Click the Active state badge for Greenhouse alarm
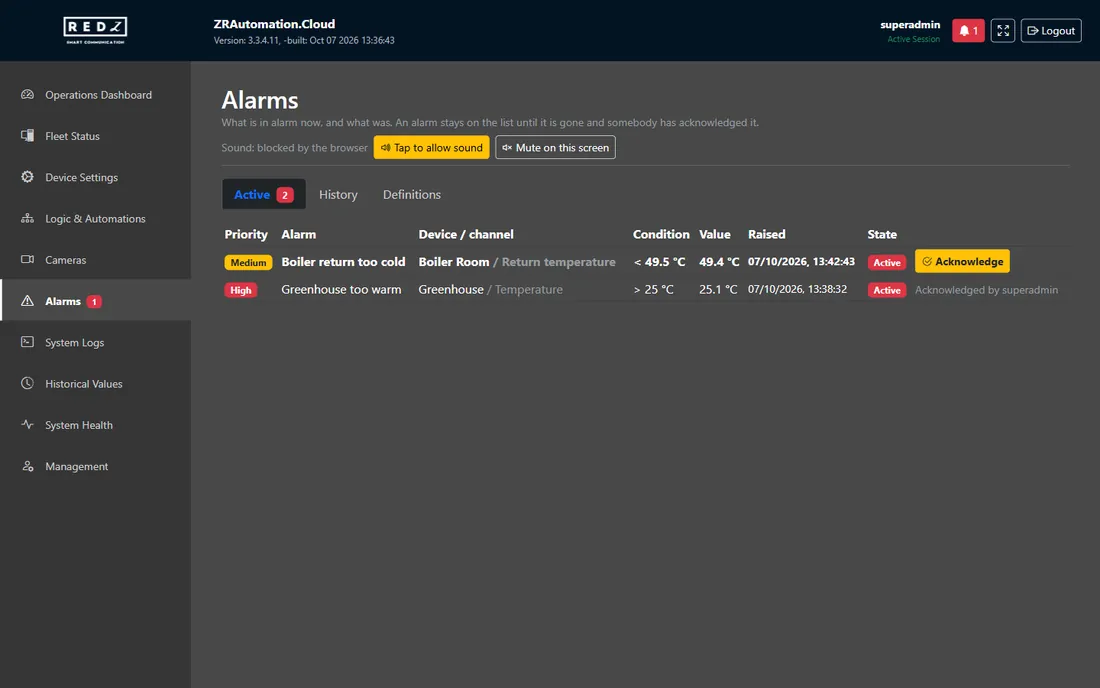 coord(887,290)
